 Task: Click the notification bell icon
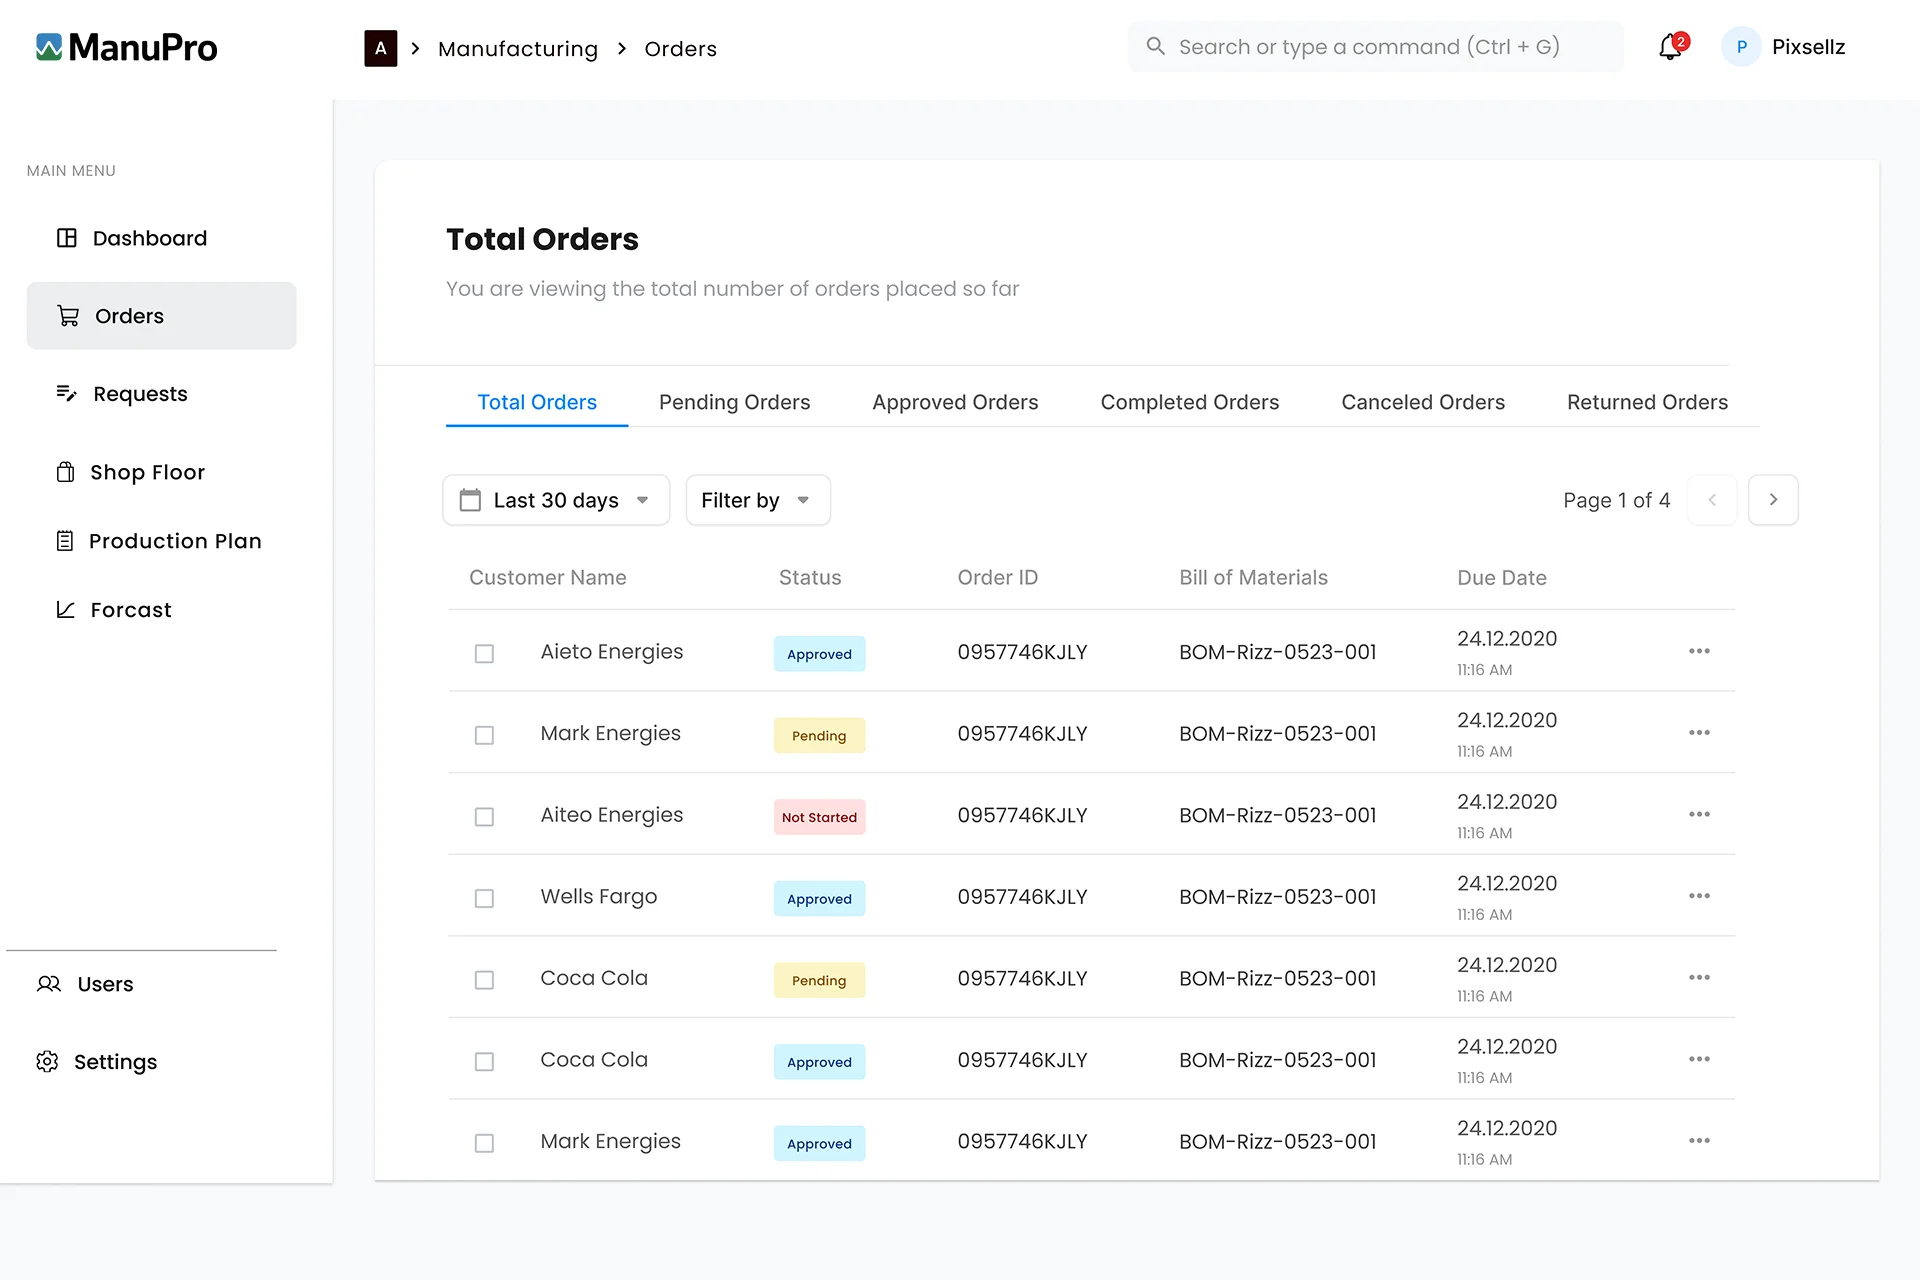[x=1670, y=47]
